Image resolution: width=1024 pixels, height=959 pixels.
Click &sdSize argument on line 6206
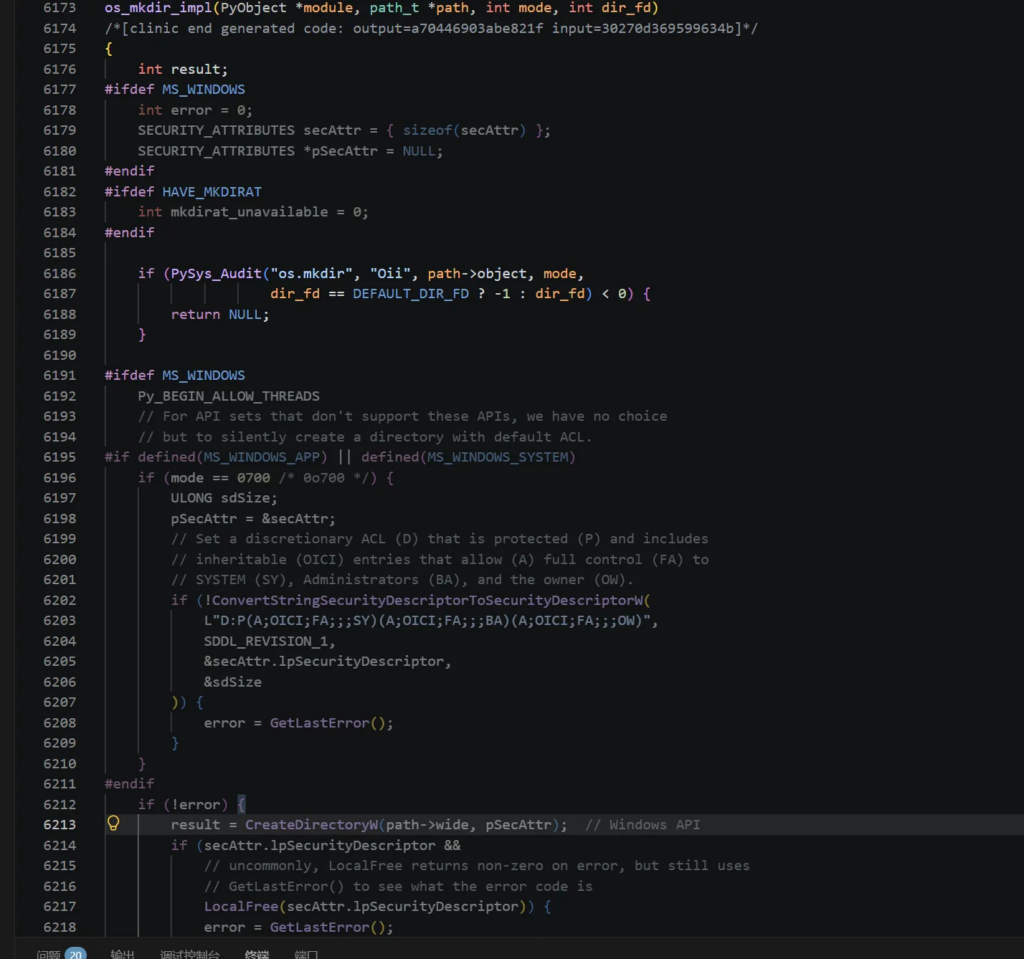(x=232, y=681)
